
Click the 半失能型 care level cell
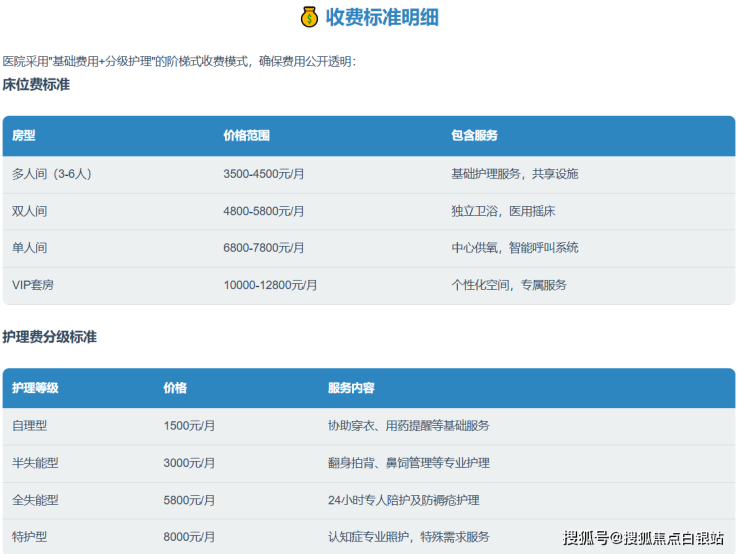(35, 463)
